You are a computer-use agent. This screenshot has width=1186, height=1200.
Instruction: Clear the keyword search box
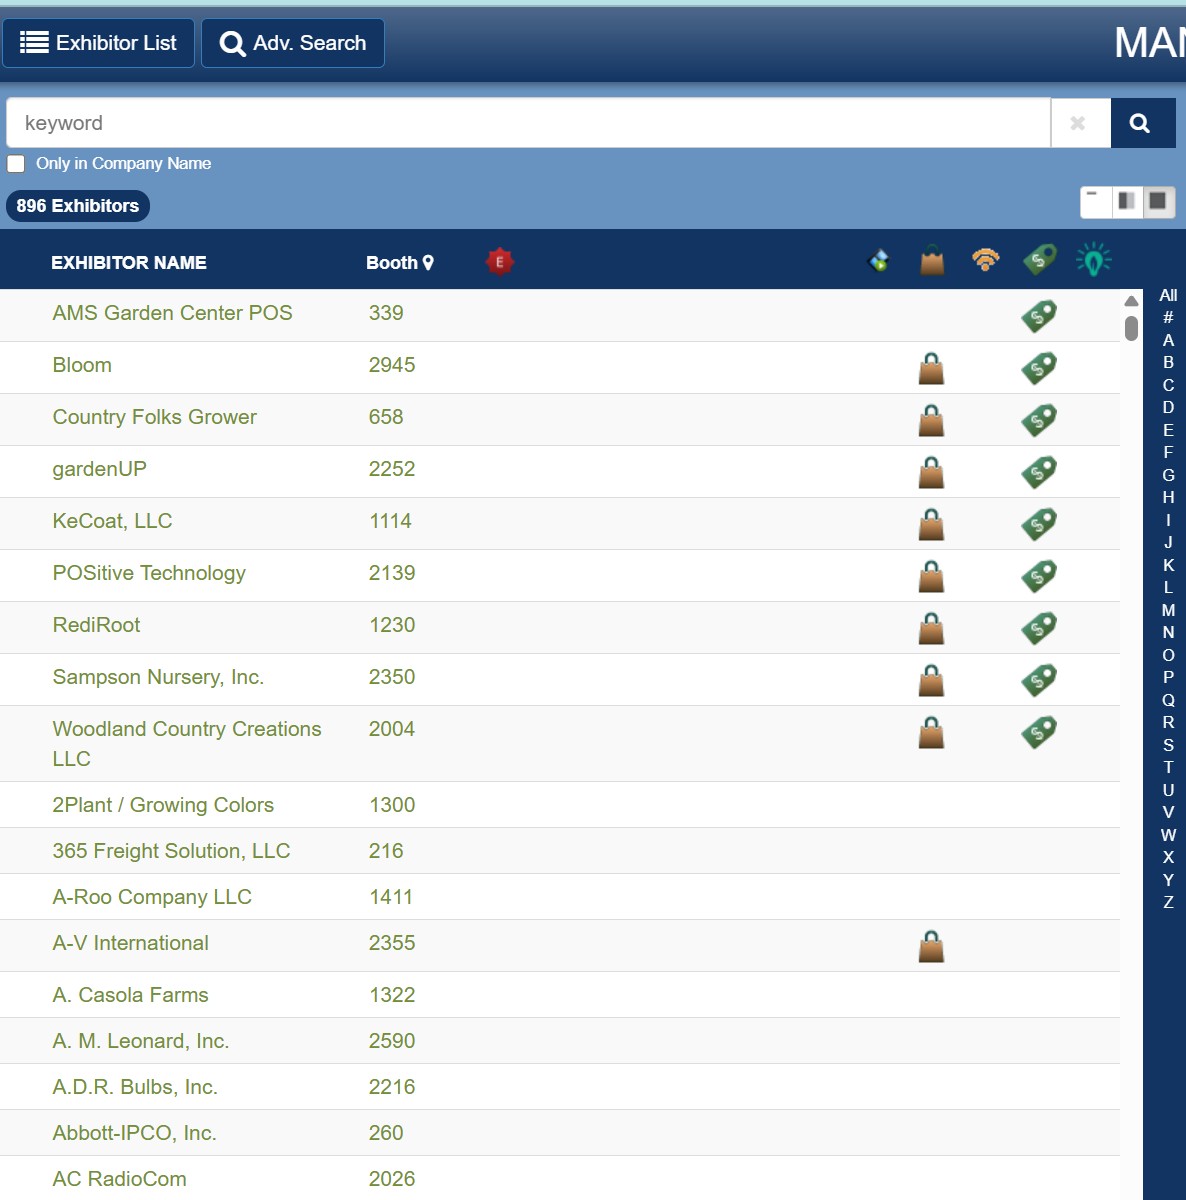[1080, 123]
